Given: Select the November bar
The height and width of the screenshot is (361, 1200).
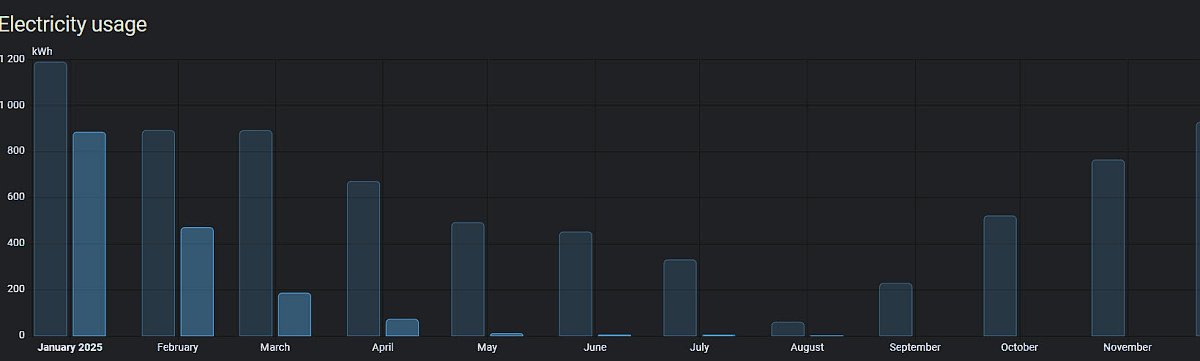Looking at the screenshot, I should 1108,248.
